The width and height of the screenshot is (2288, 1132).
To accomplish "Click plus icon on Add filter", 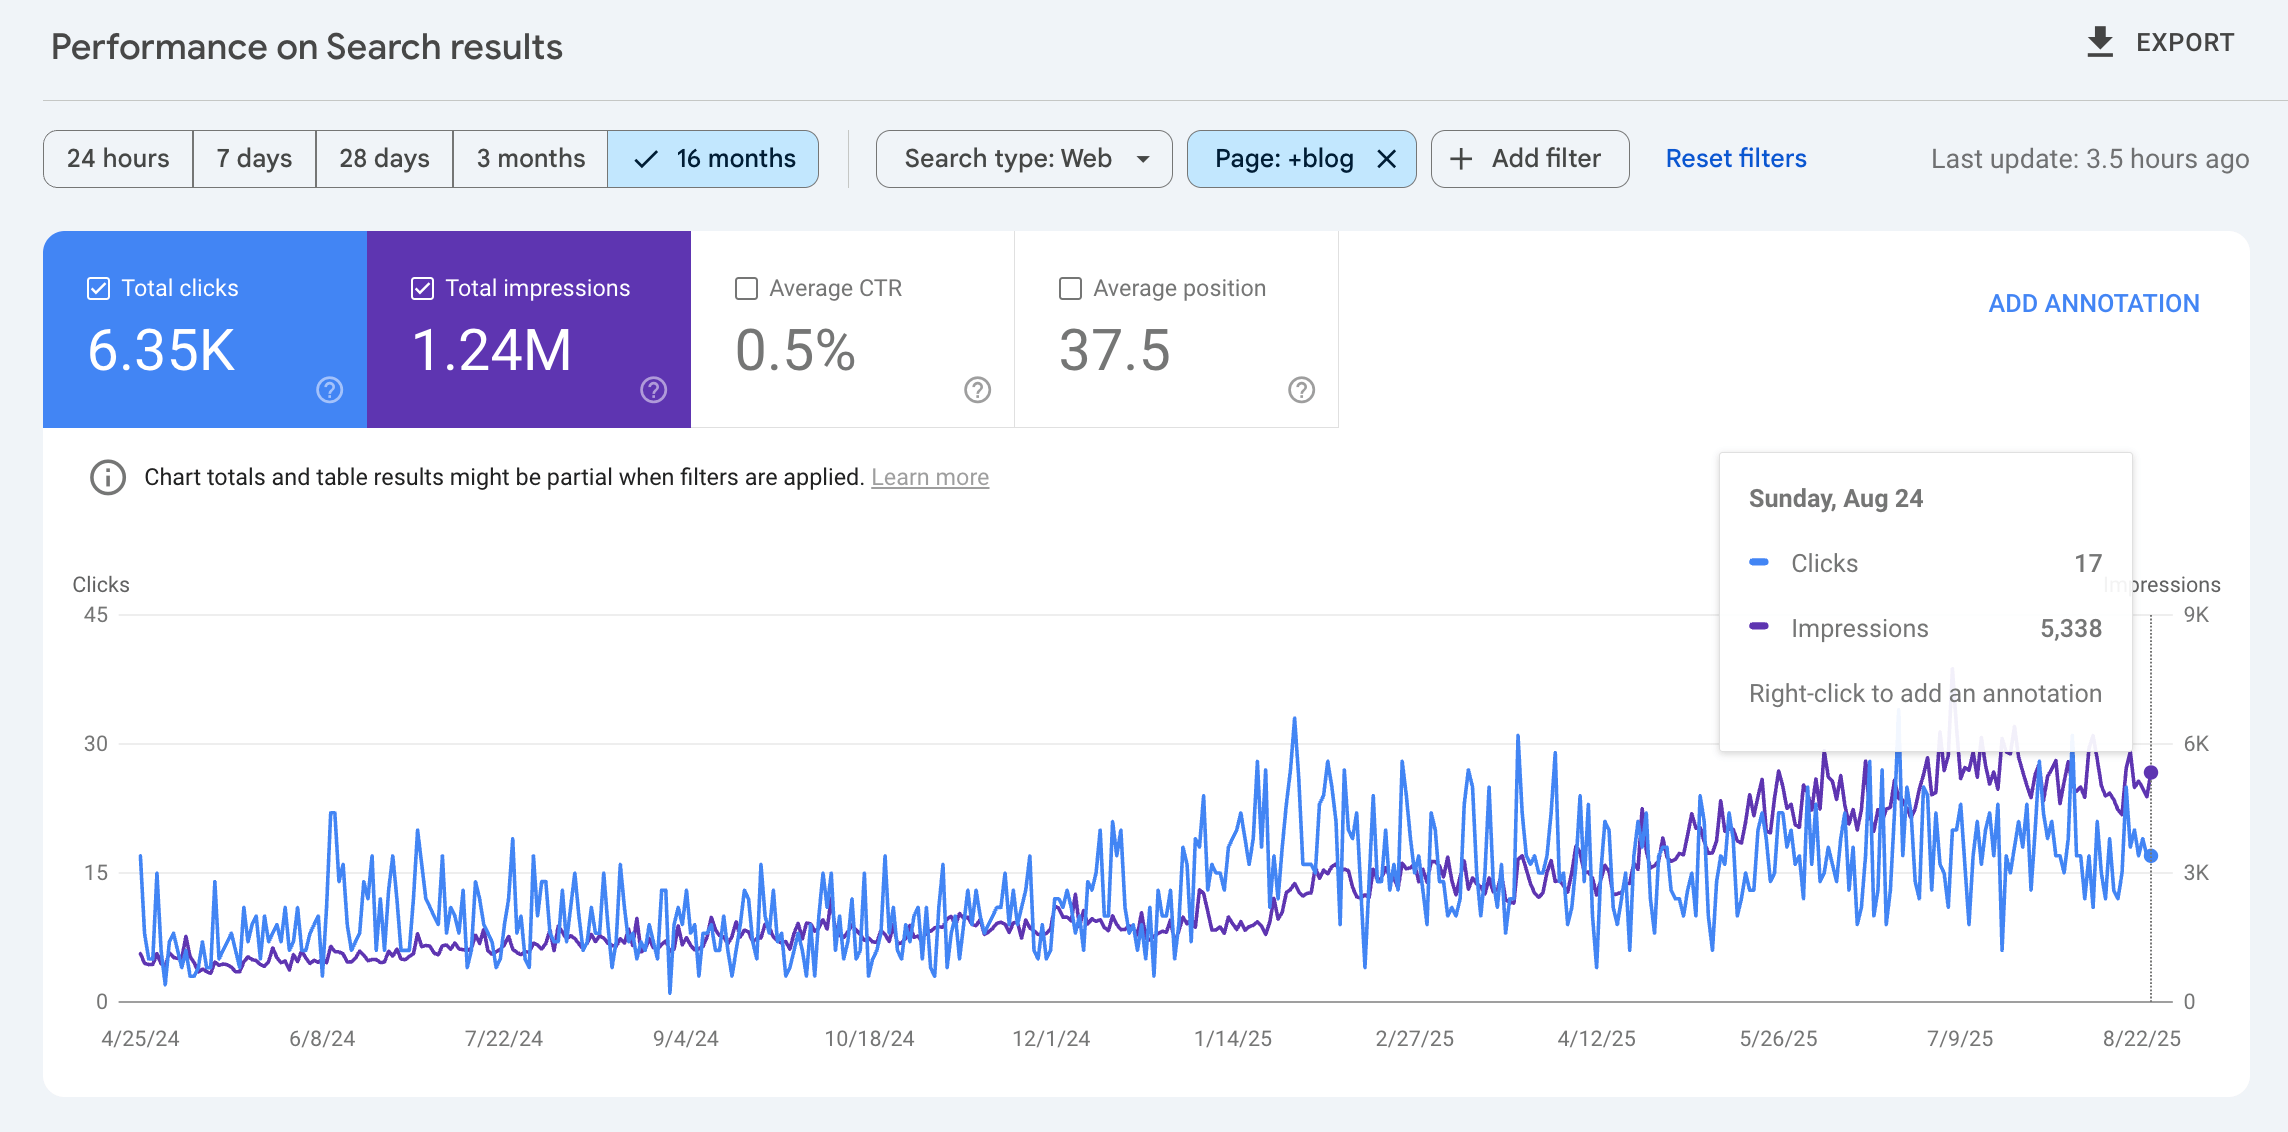I will [x=1461, y=159].
